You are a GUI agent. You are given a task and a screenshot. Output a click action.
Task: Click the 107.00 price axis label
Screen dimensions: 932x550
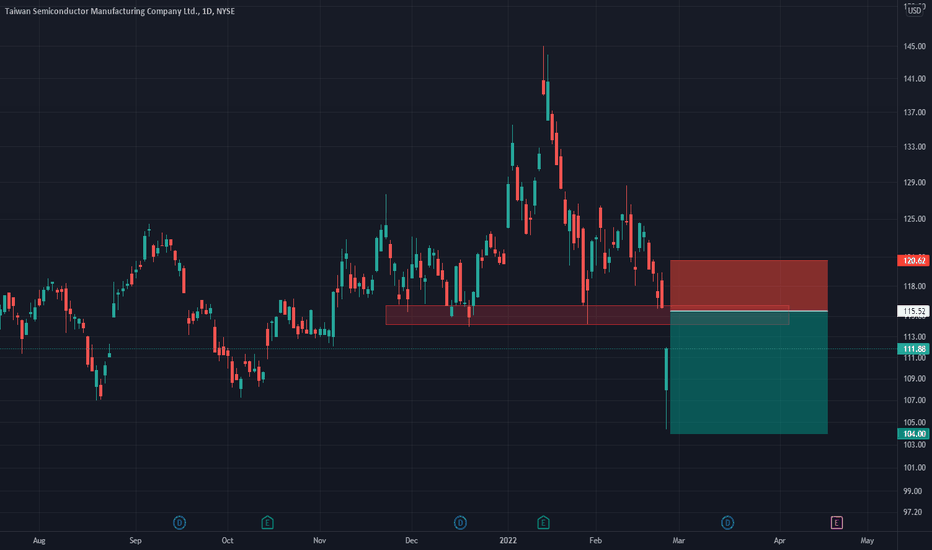tap(915, 400)
